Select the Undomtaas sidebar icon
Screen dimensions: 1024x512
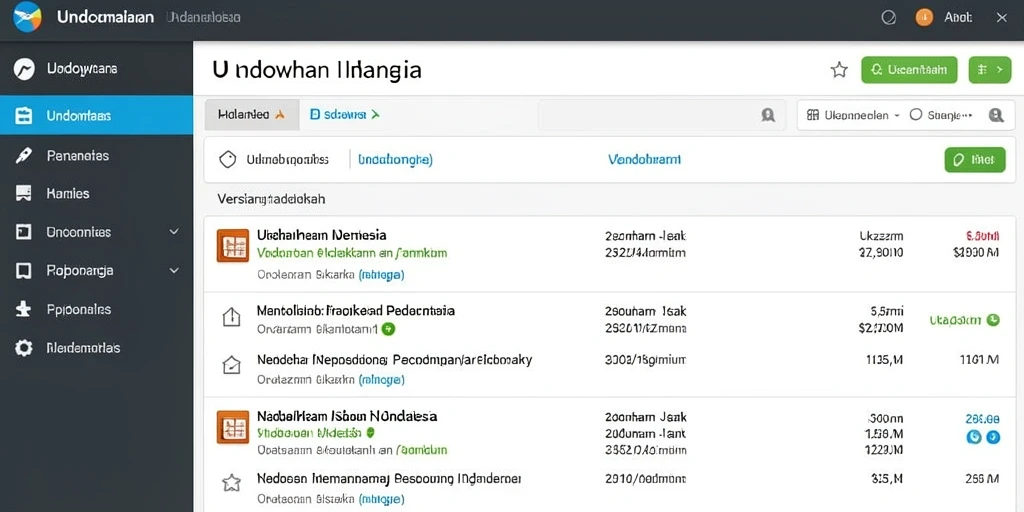pos(24,116)
